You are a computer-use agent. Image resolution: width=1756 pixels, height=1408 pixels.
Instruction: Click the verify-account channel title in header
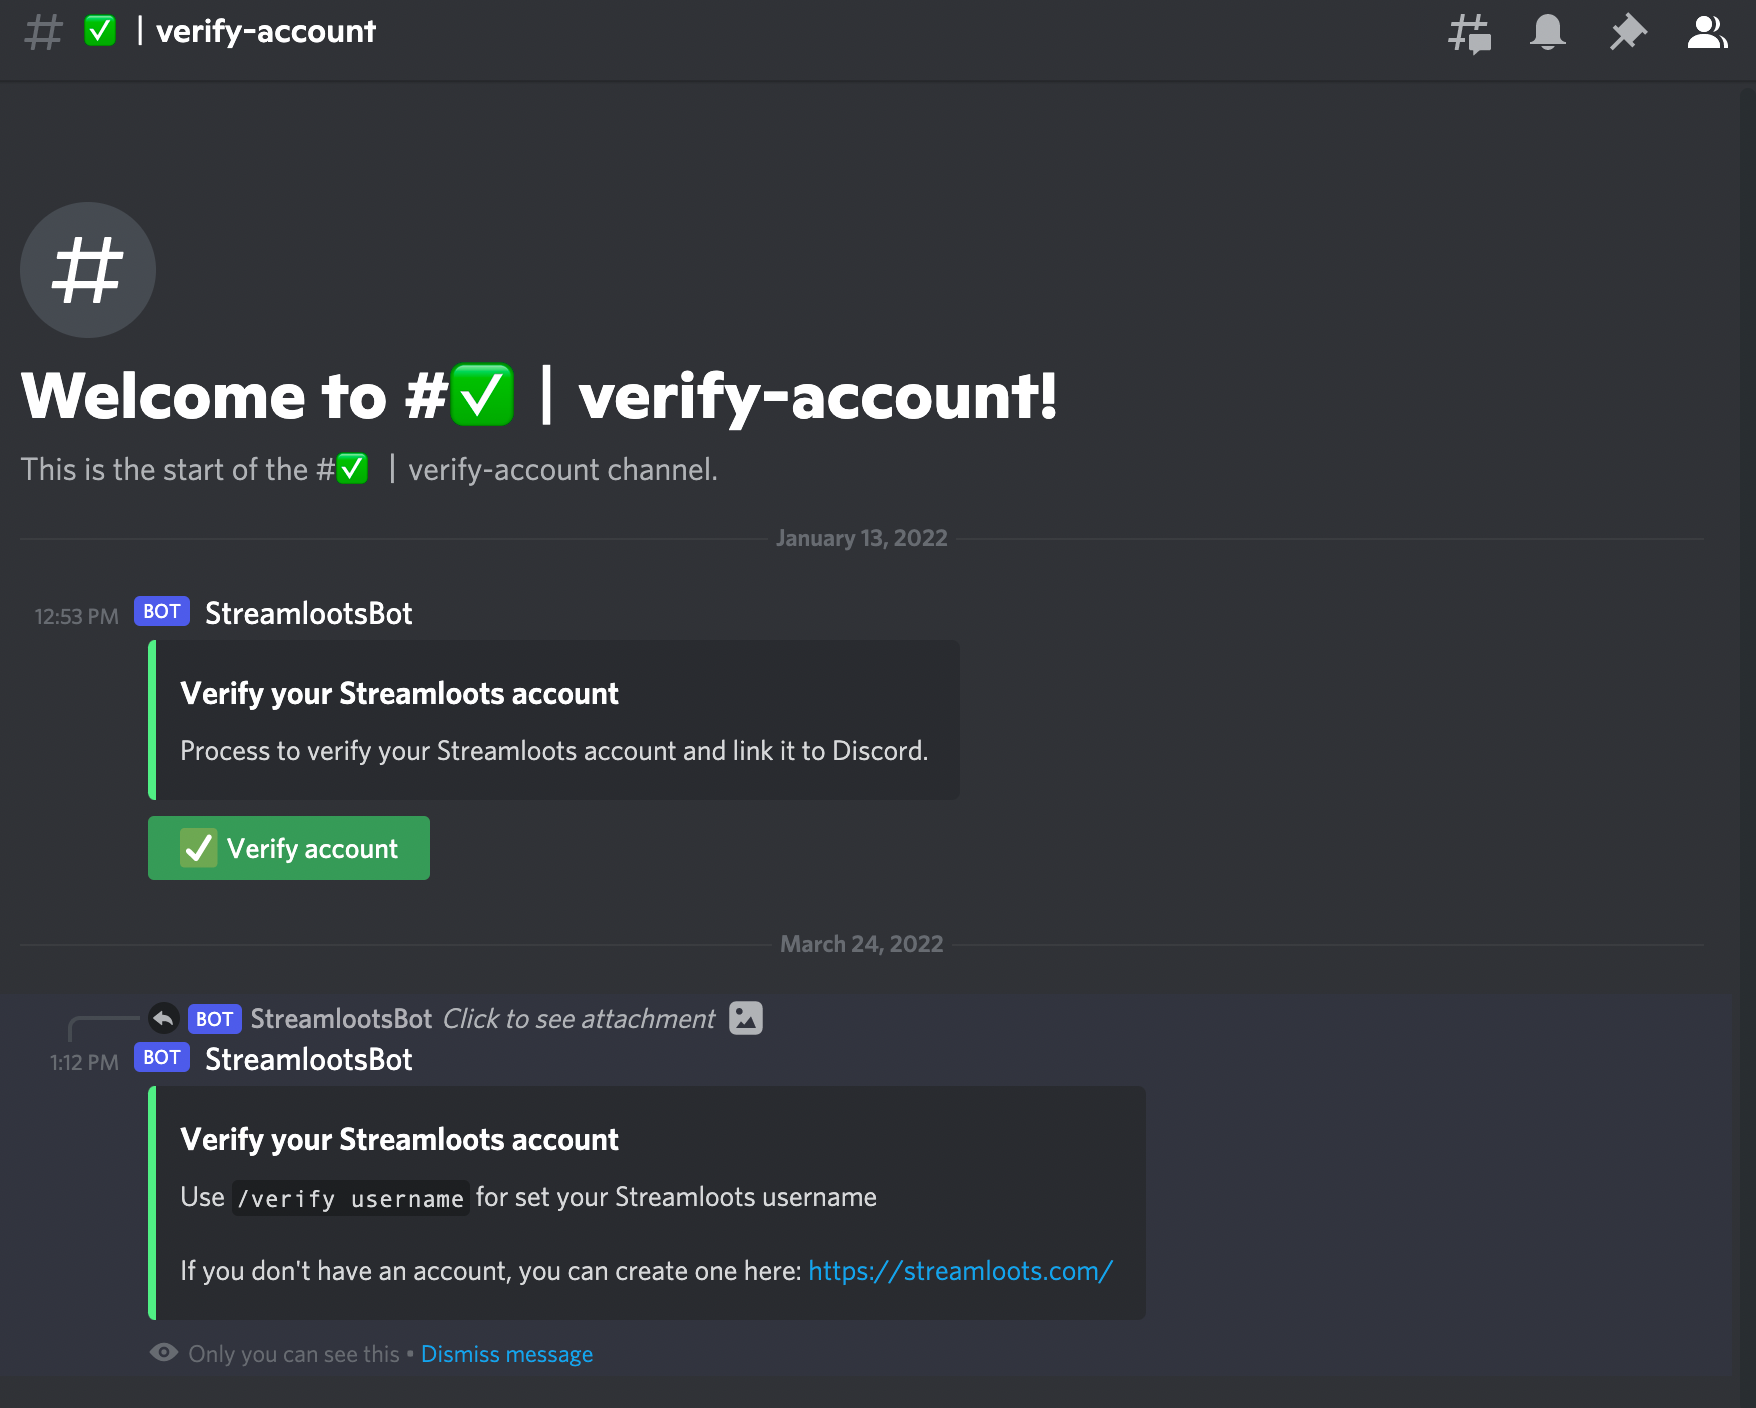266,31
